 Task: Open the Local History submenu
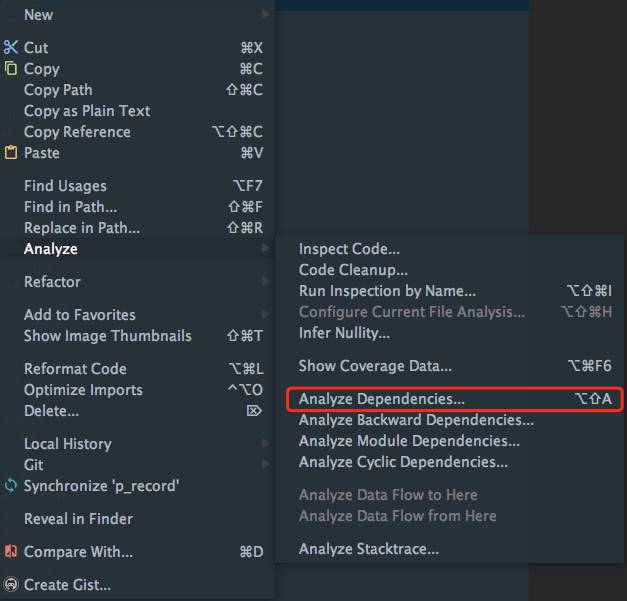tap(67, 444)
